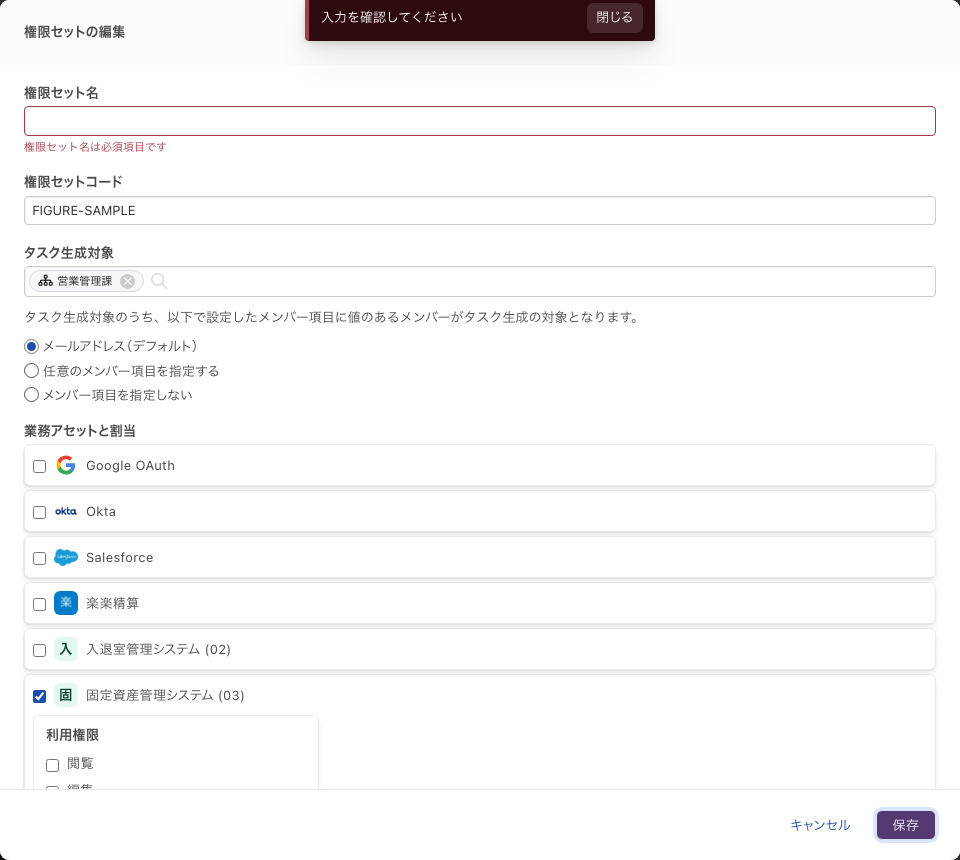
Task: Click the 権限セット名は必須項目です error message
Action: pos(95,147)
